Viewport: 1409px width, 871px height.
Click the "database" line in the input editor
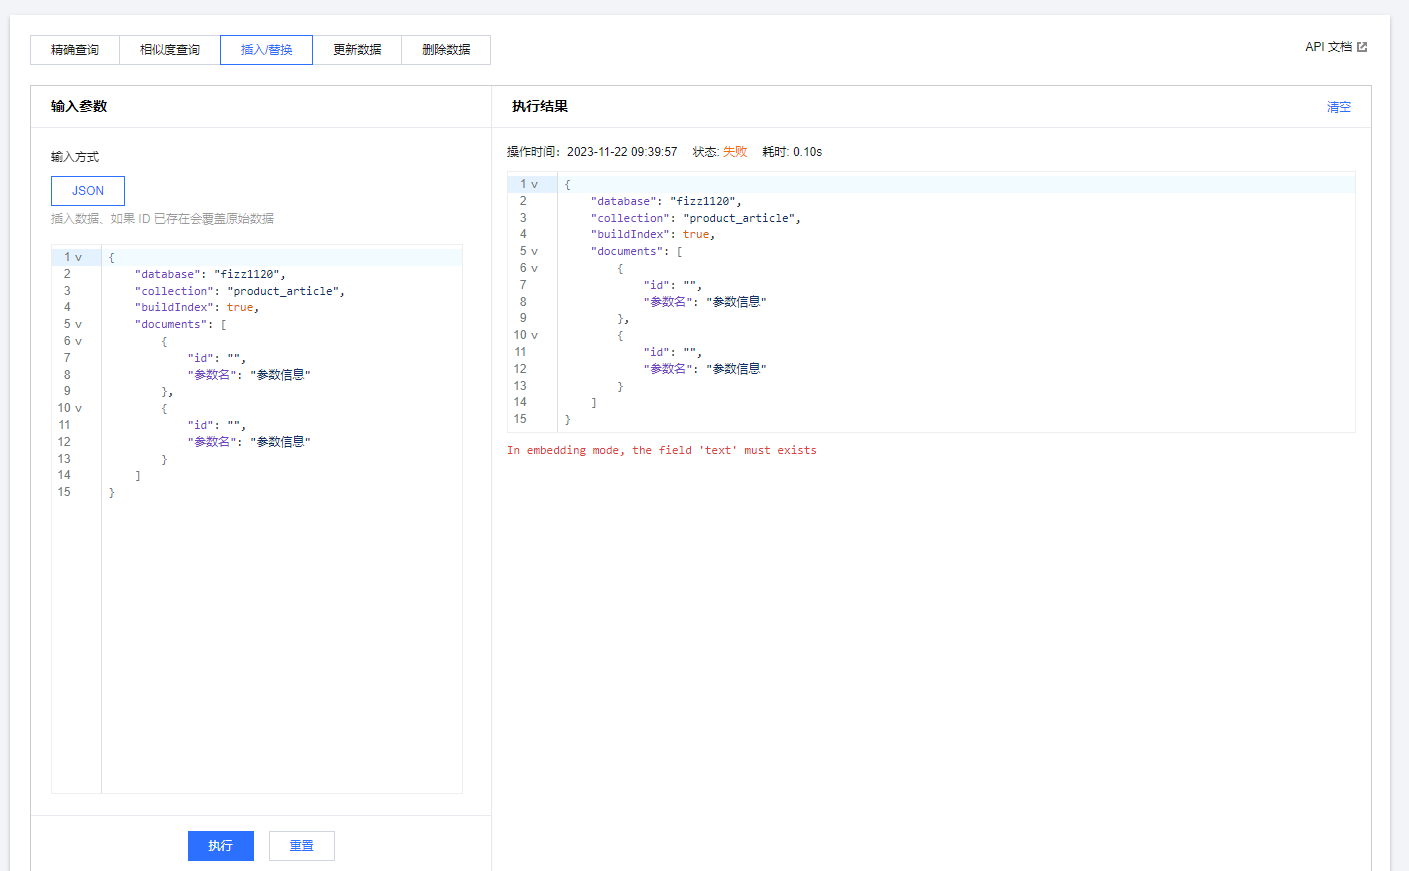click(x=210, y=275)
